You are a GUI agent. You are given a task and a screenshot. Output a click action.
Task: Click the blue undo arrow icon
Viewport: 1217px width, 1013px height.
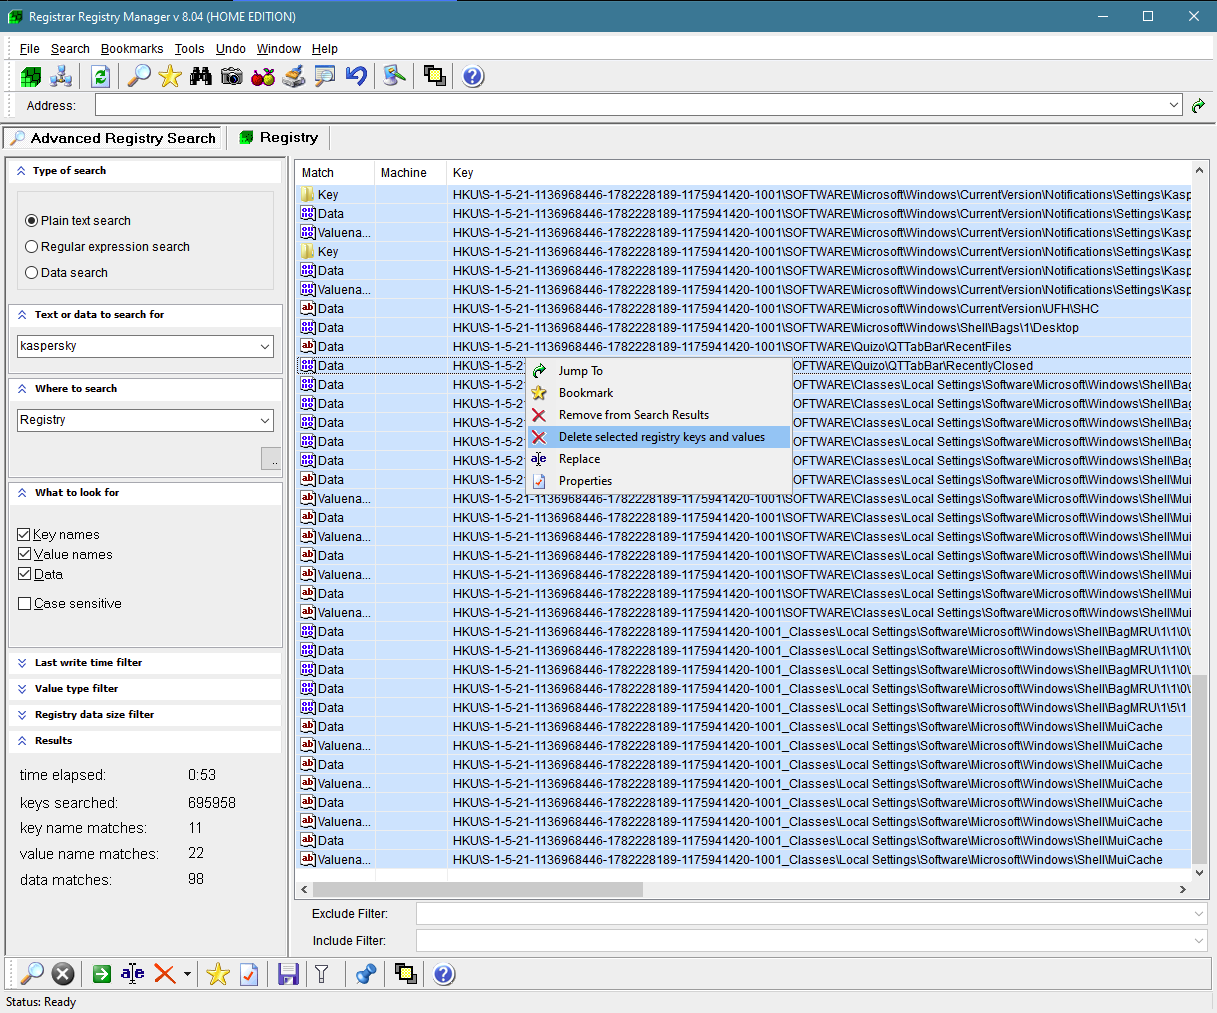click(x=356, y=76)
